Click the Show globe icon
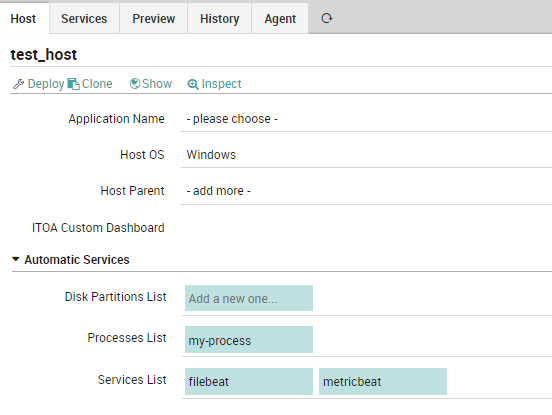Image resolution: width=552 pixels, height=415 pixels. pyautogui.click(x=135, y=83)
